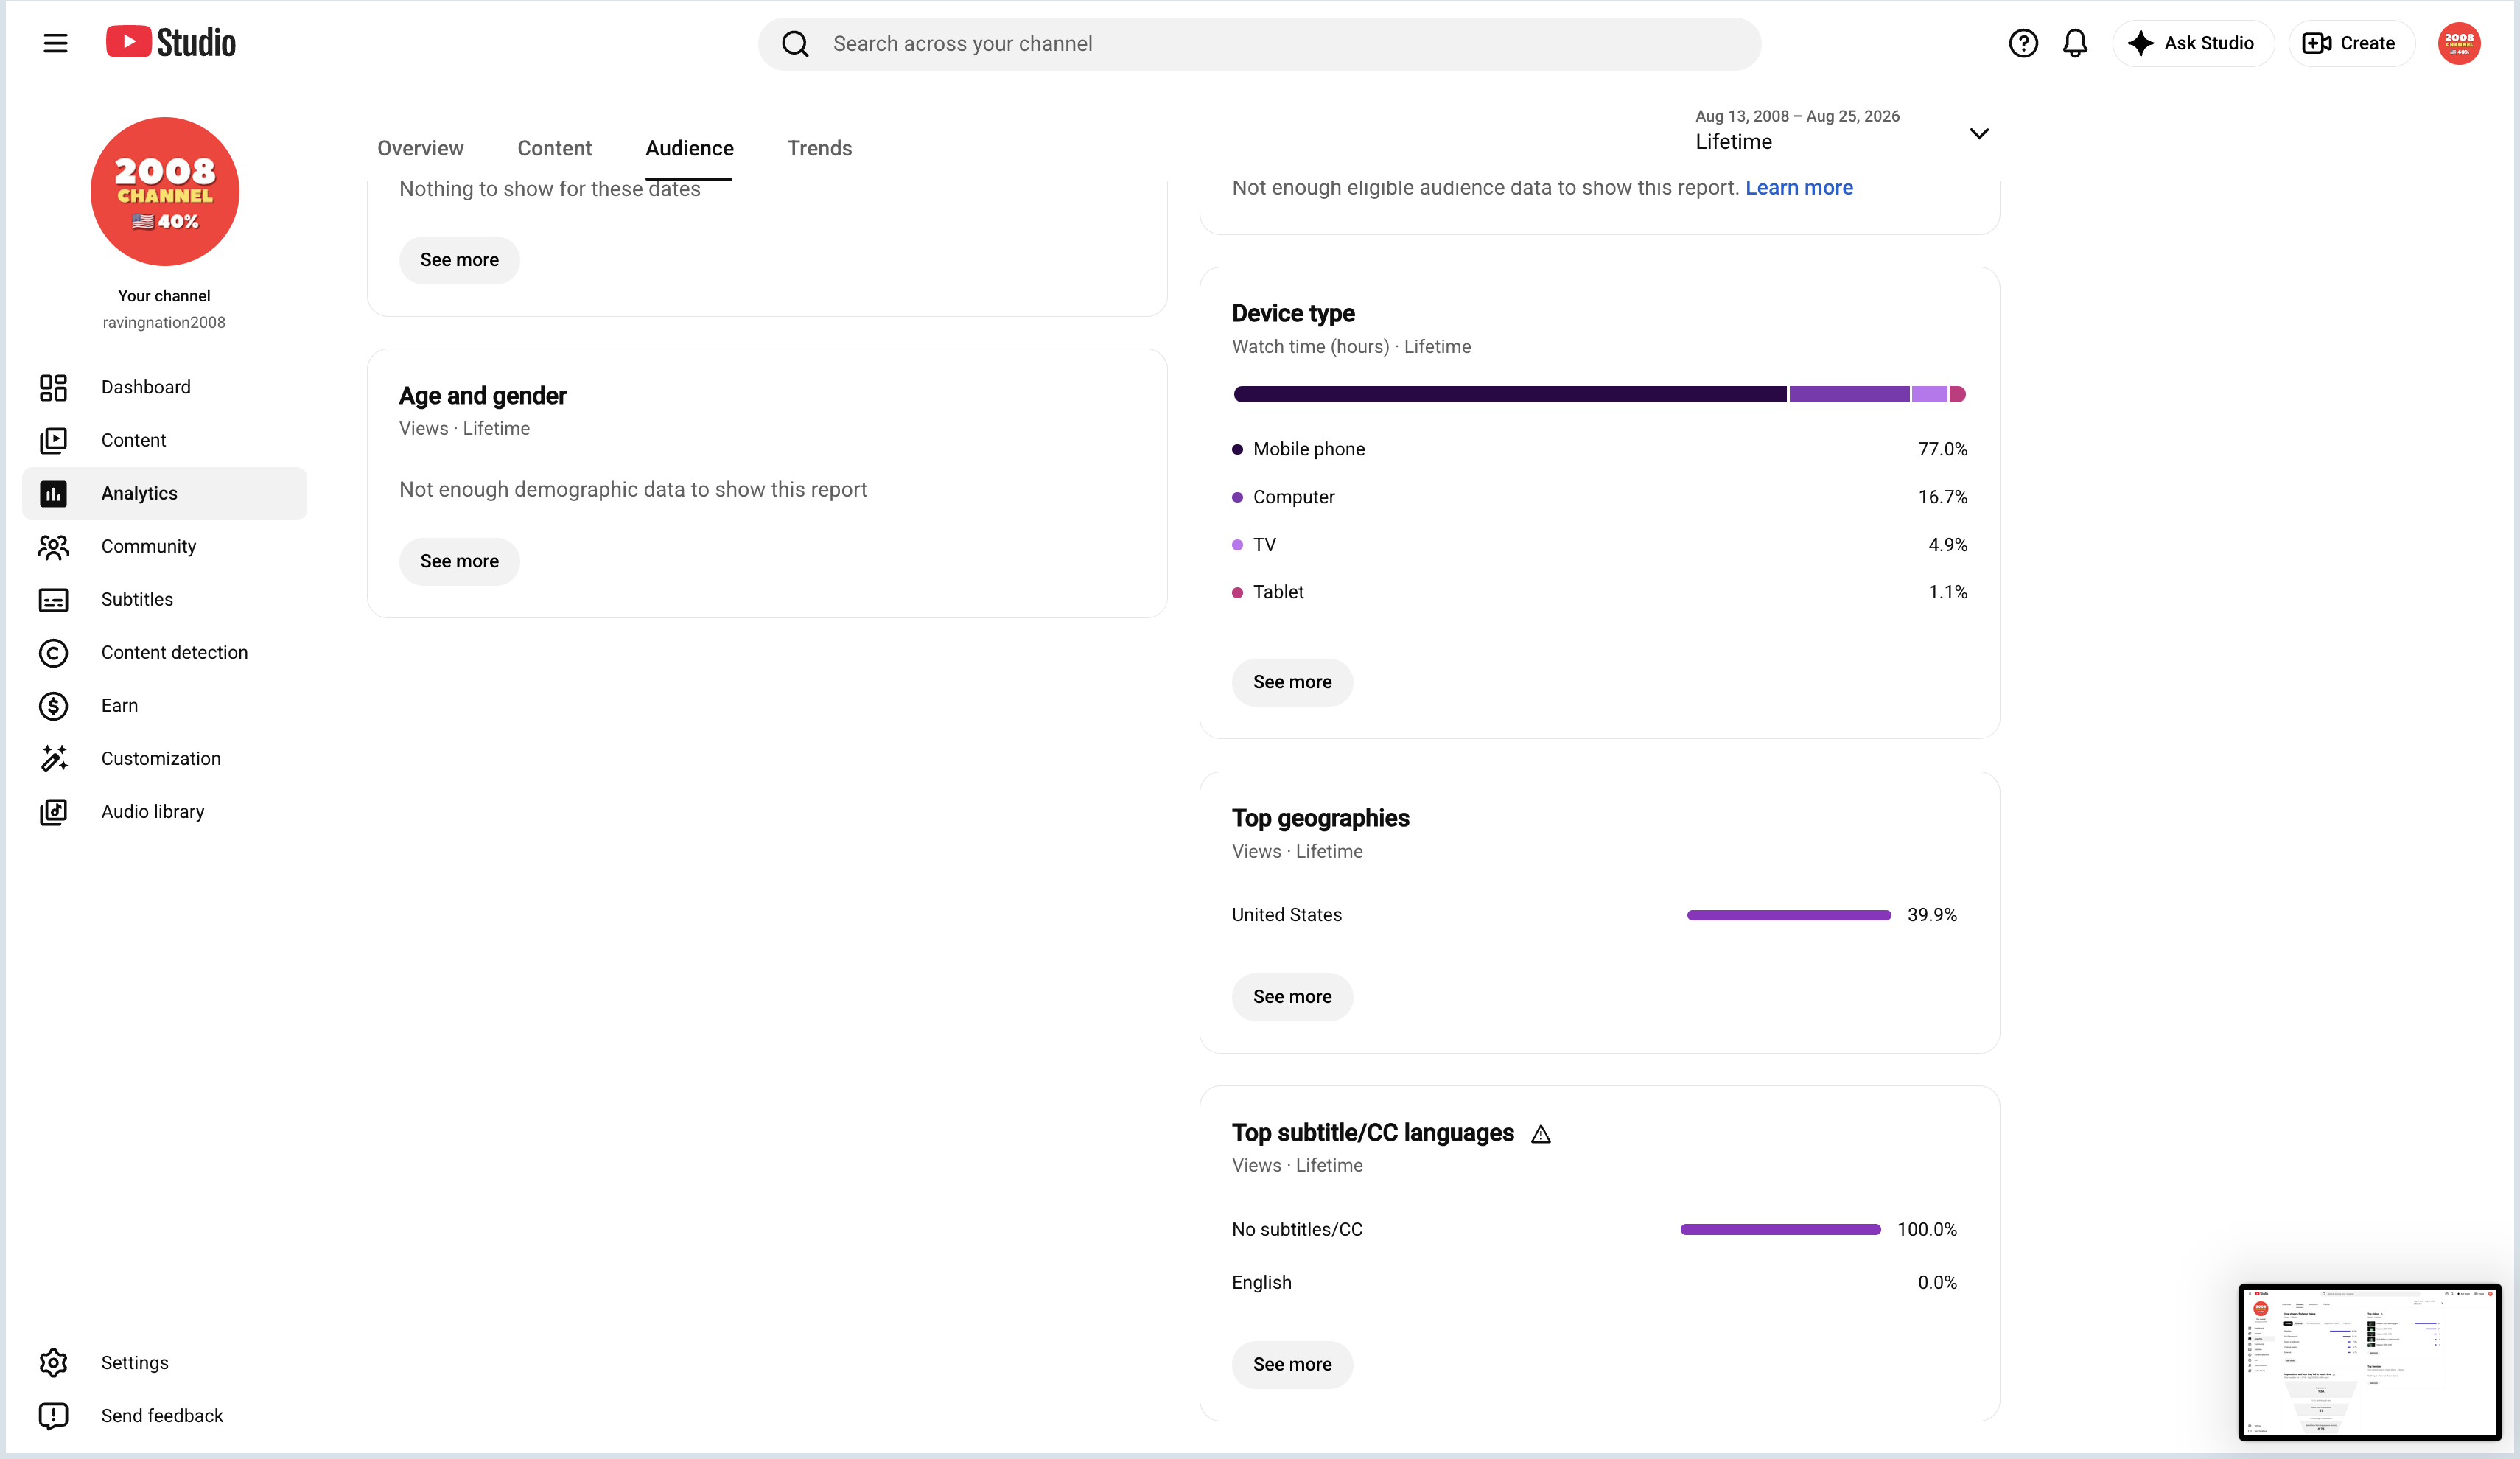Screen dimensions: 2520x1459
Task: Click the Mobile phone device row
Action: coord(1599,449)
